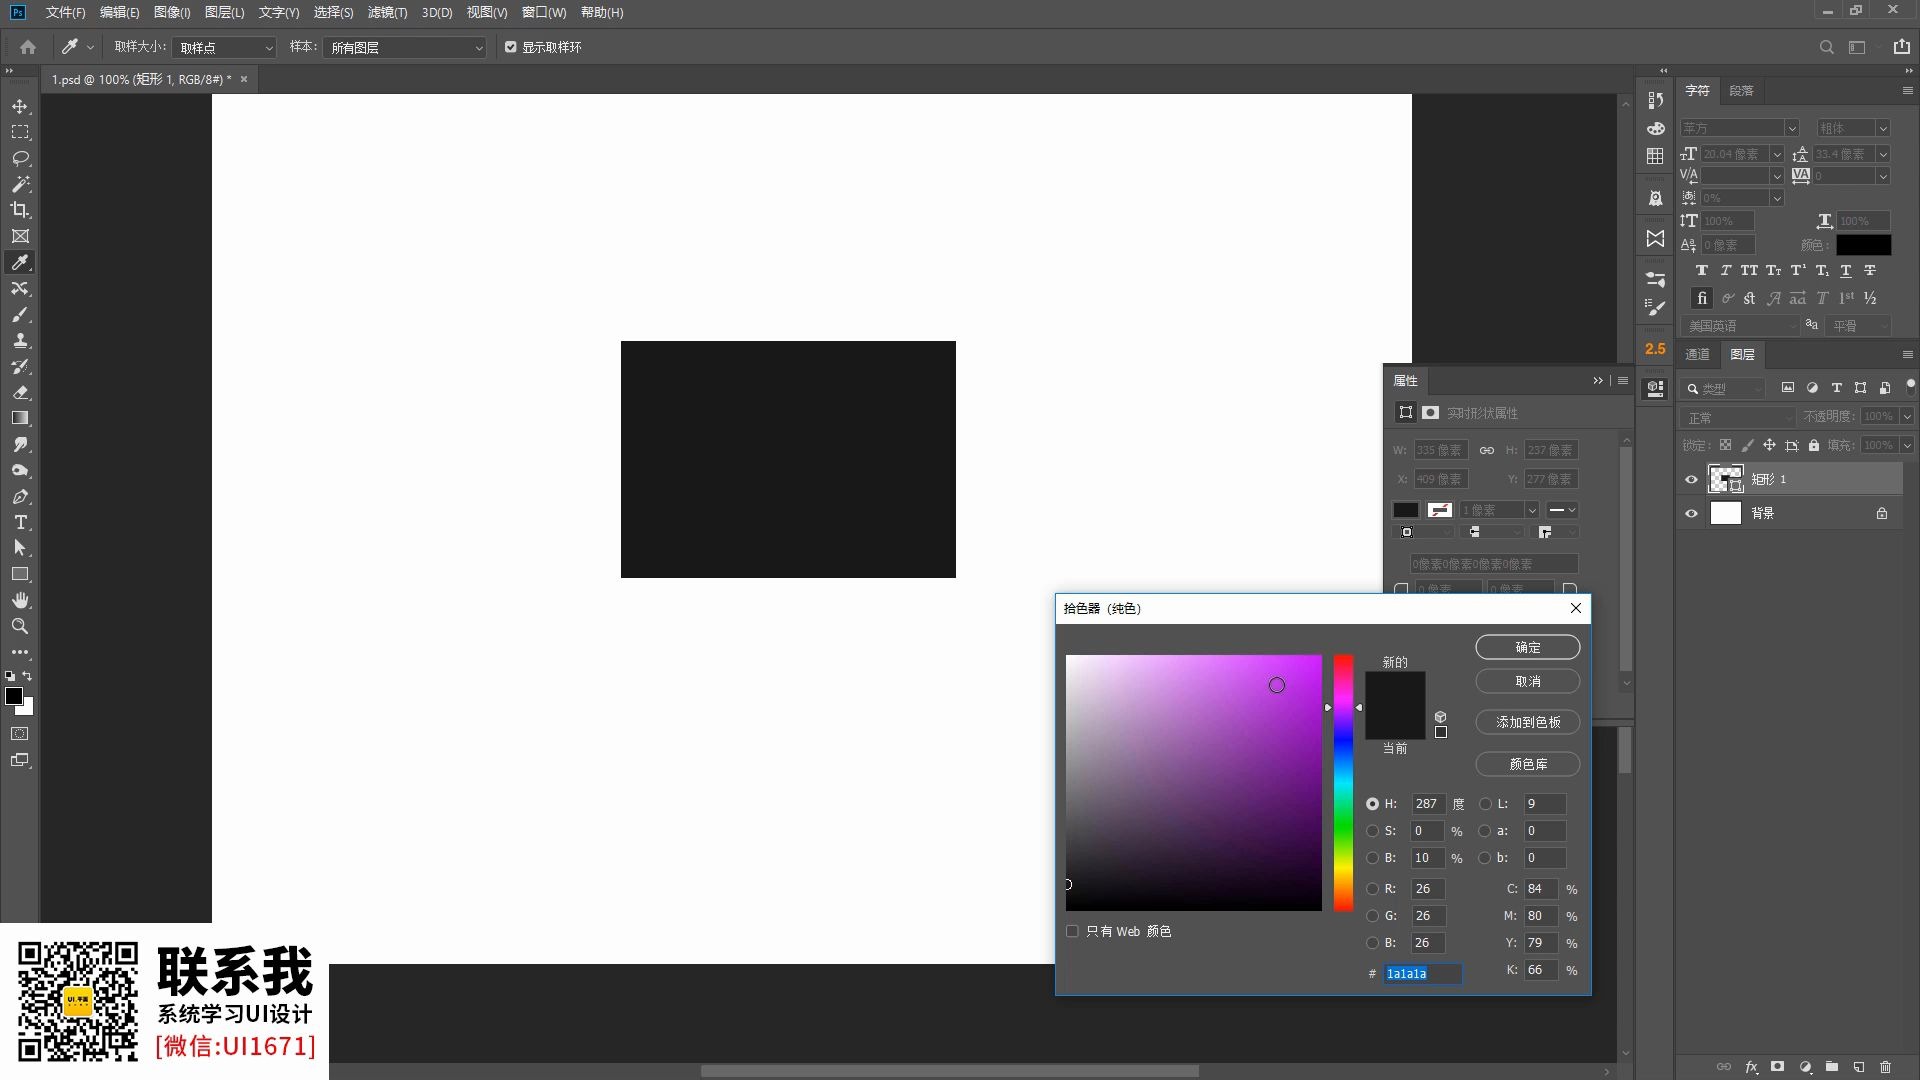Enable the 只有 Web 颜色 checkbox
Screen dimensions: 1920x1080
[1073, 931]
